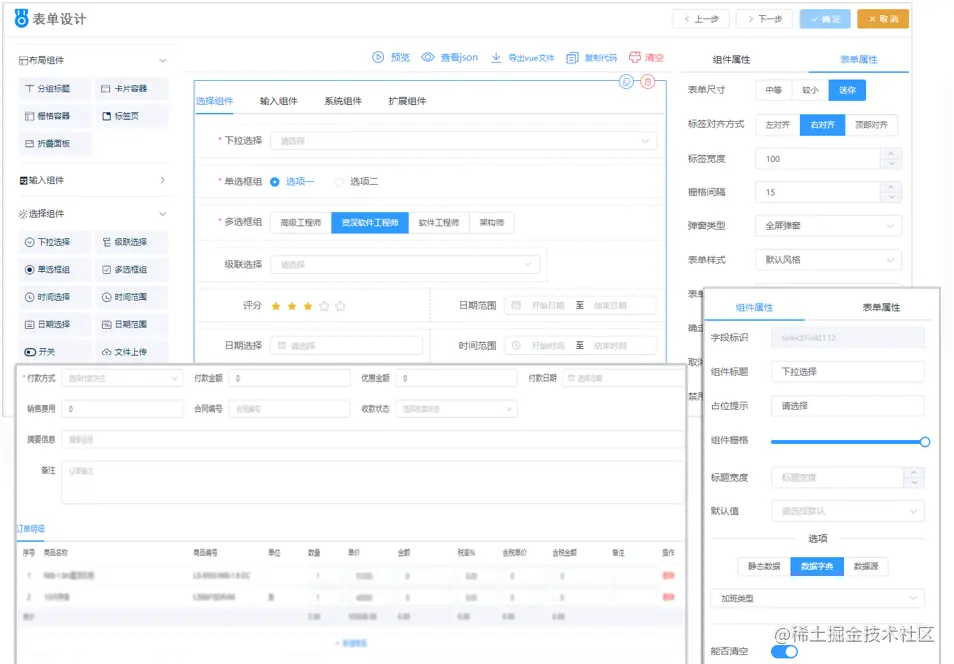Screen dimensions: 954x664
Task: Click the orange 取消 button
Action: pos(883,19)
